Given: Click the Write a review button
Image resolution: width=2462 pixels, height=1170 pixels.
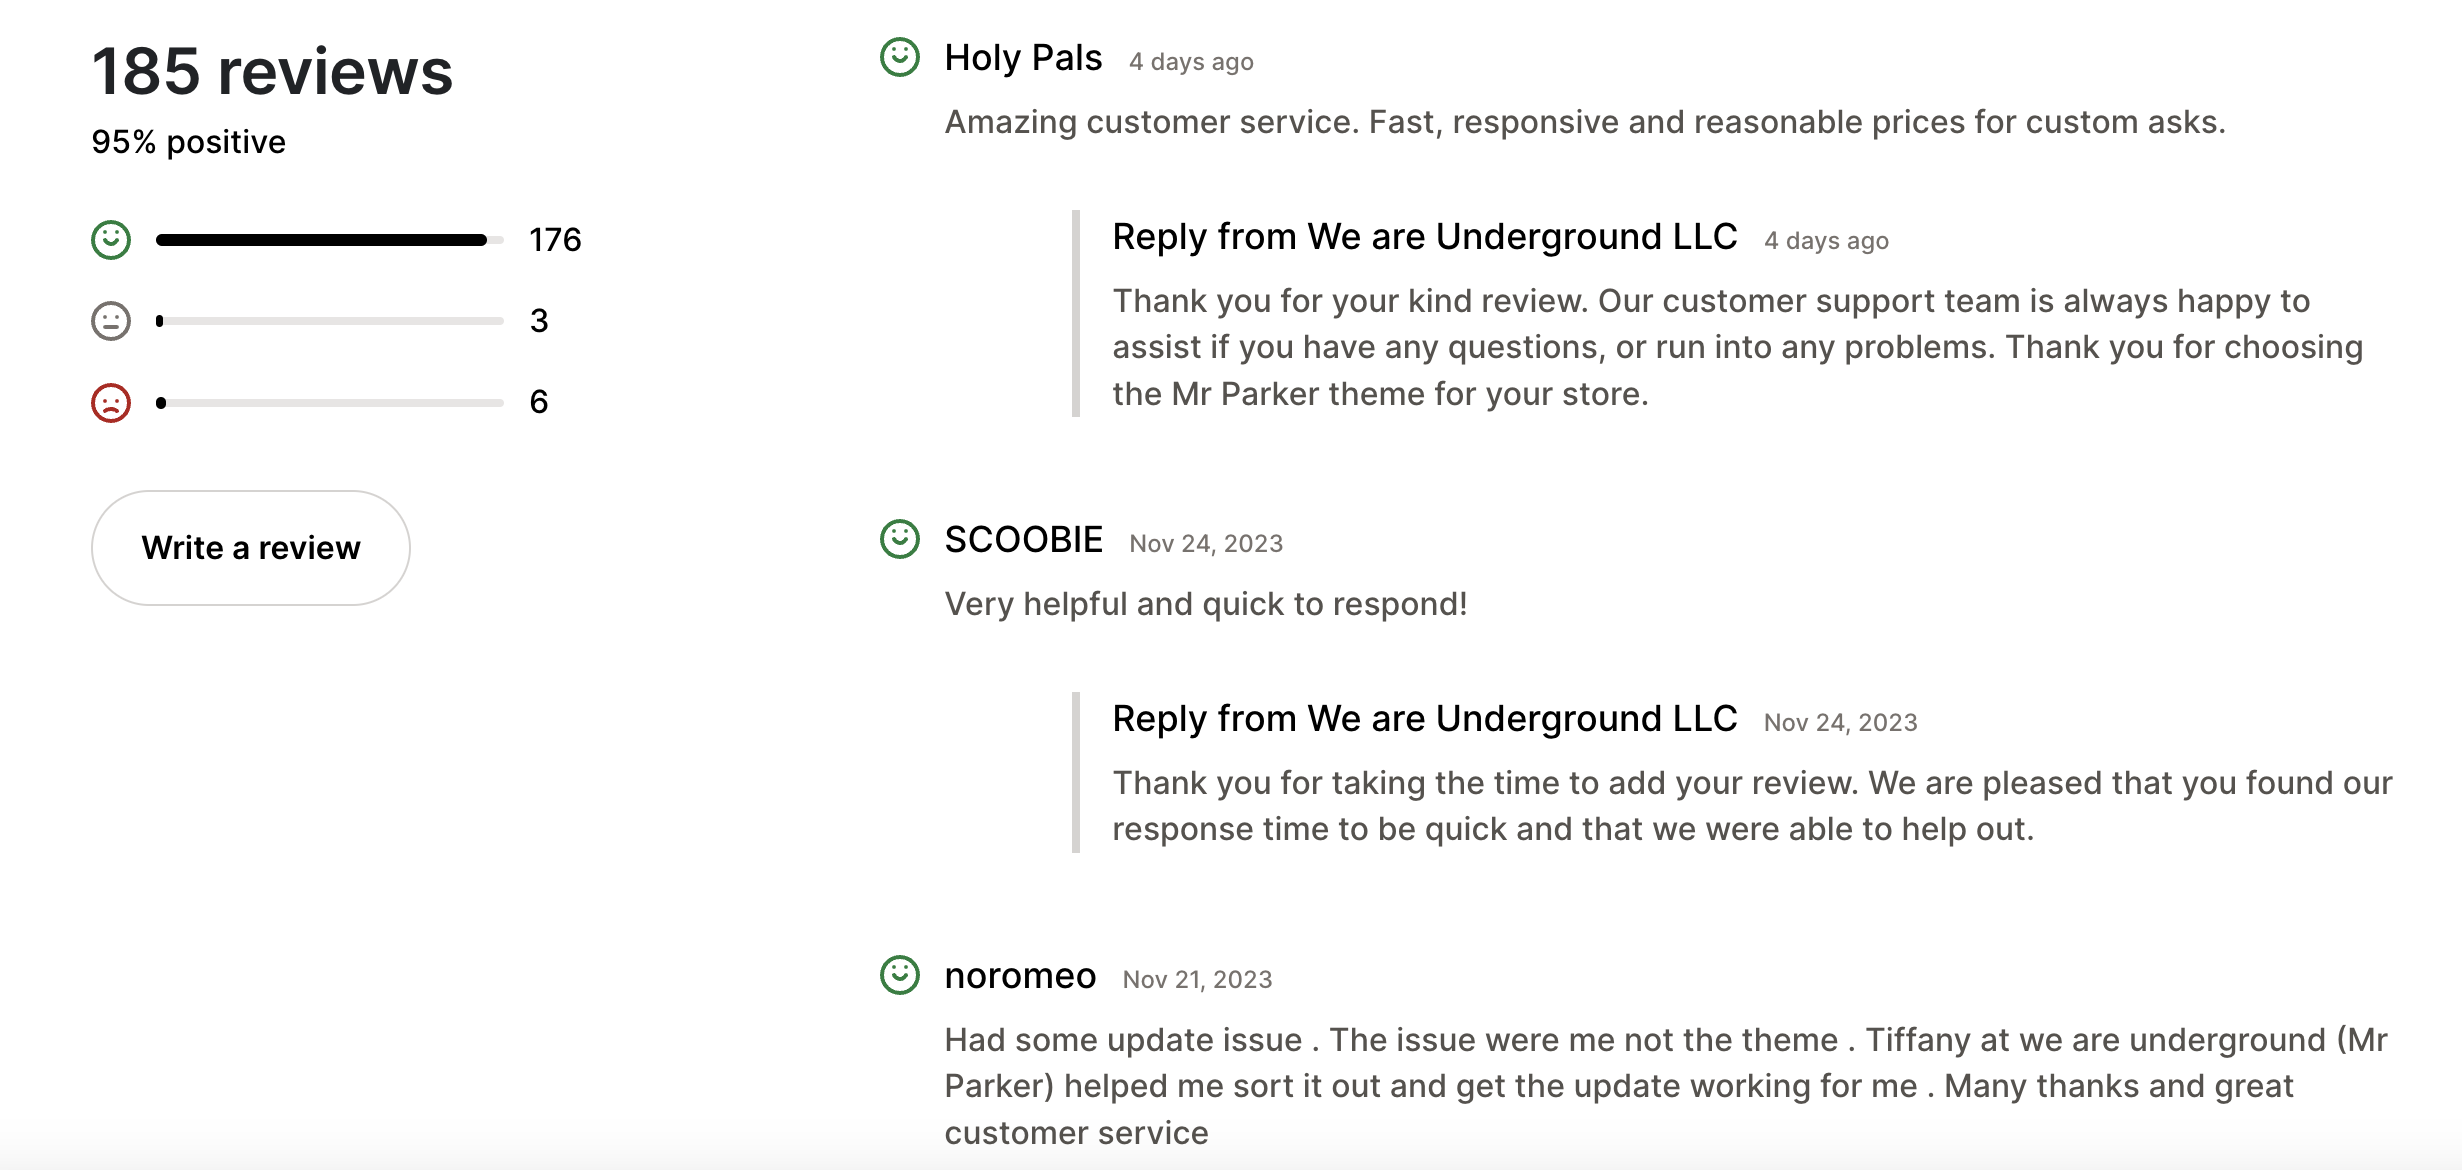Looking at the screenshot, I should pos(250,548).
